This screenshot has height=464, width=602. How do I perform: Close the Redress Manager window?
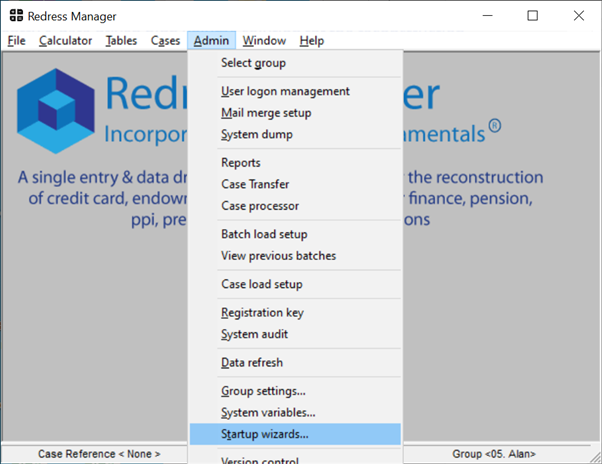(x=579, y=16)
